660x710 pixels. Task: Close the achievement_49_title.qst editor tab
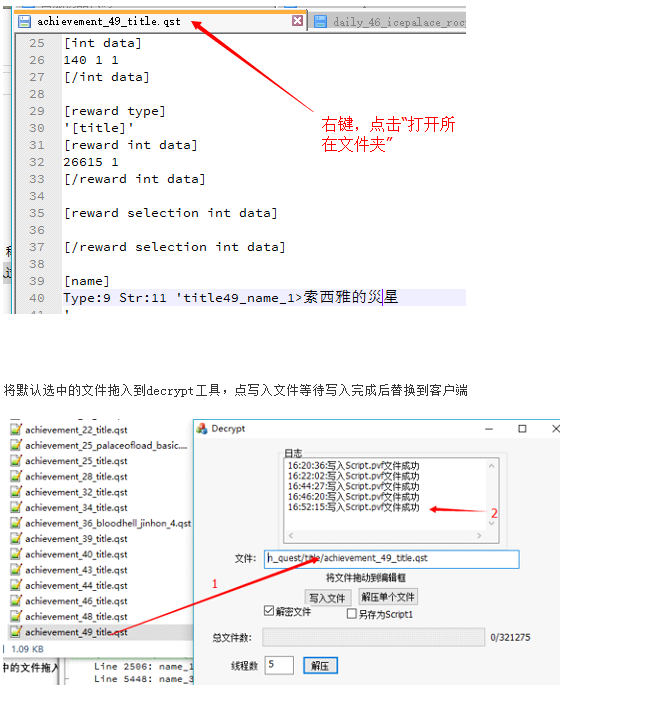click(297, 21)
